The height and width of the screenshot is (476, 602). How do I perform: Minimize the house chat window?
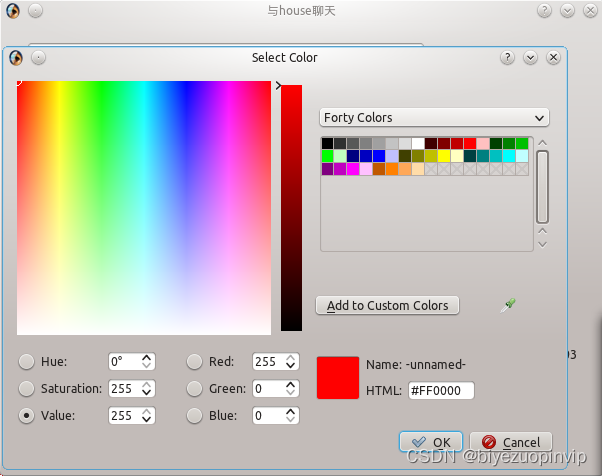click(567, 10)
